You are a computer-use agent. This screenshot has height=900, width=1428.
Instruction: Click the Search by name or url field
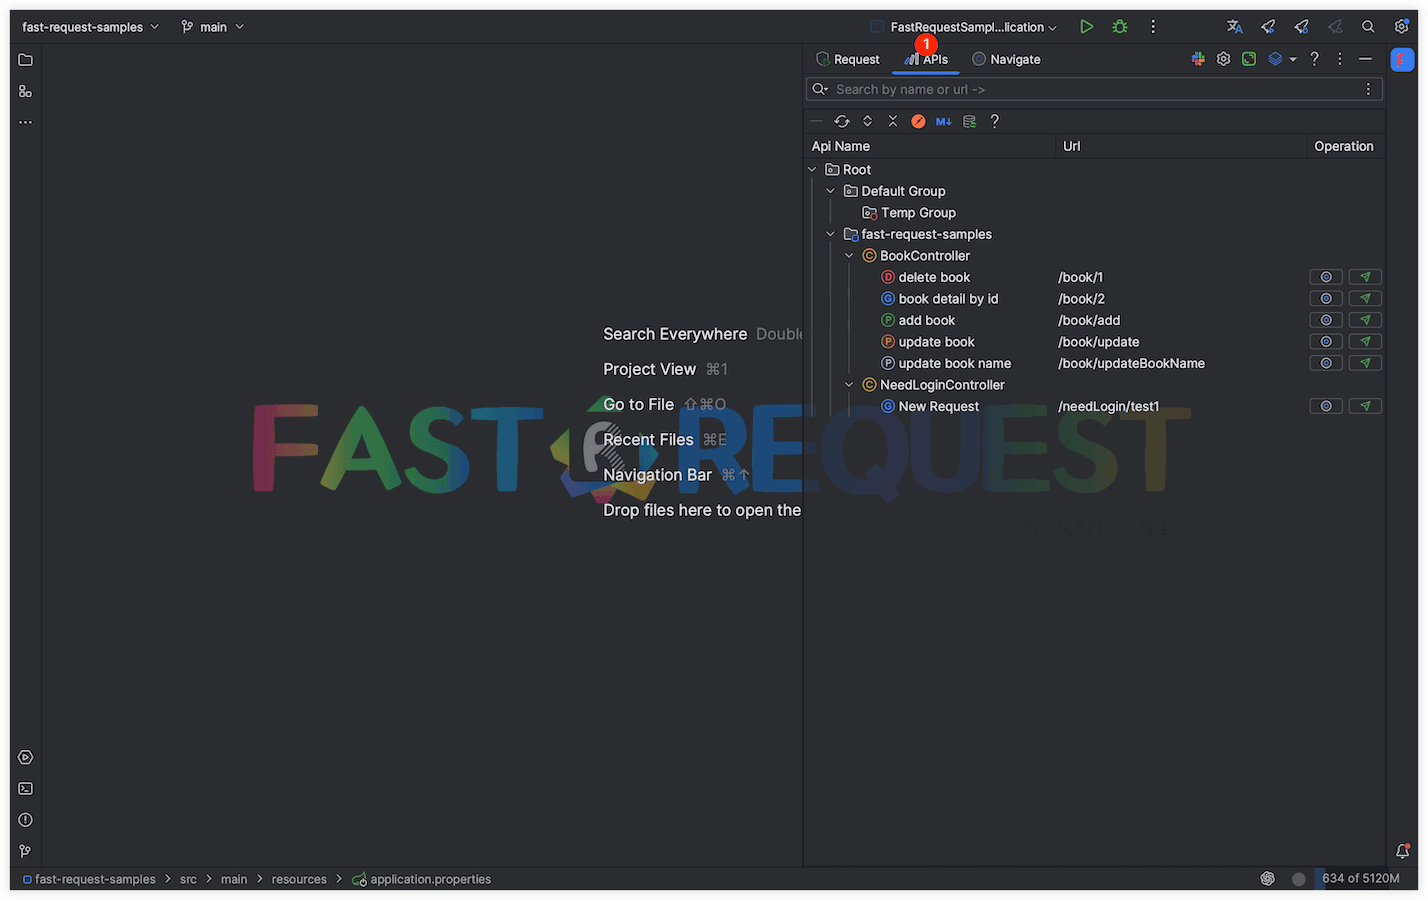coord(1090,89)
